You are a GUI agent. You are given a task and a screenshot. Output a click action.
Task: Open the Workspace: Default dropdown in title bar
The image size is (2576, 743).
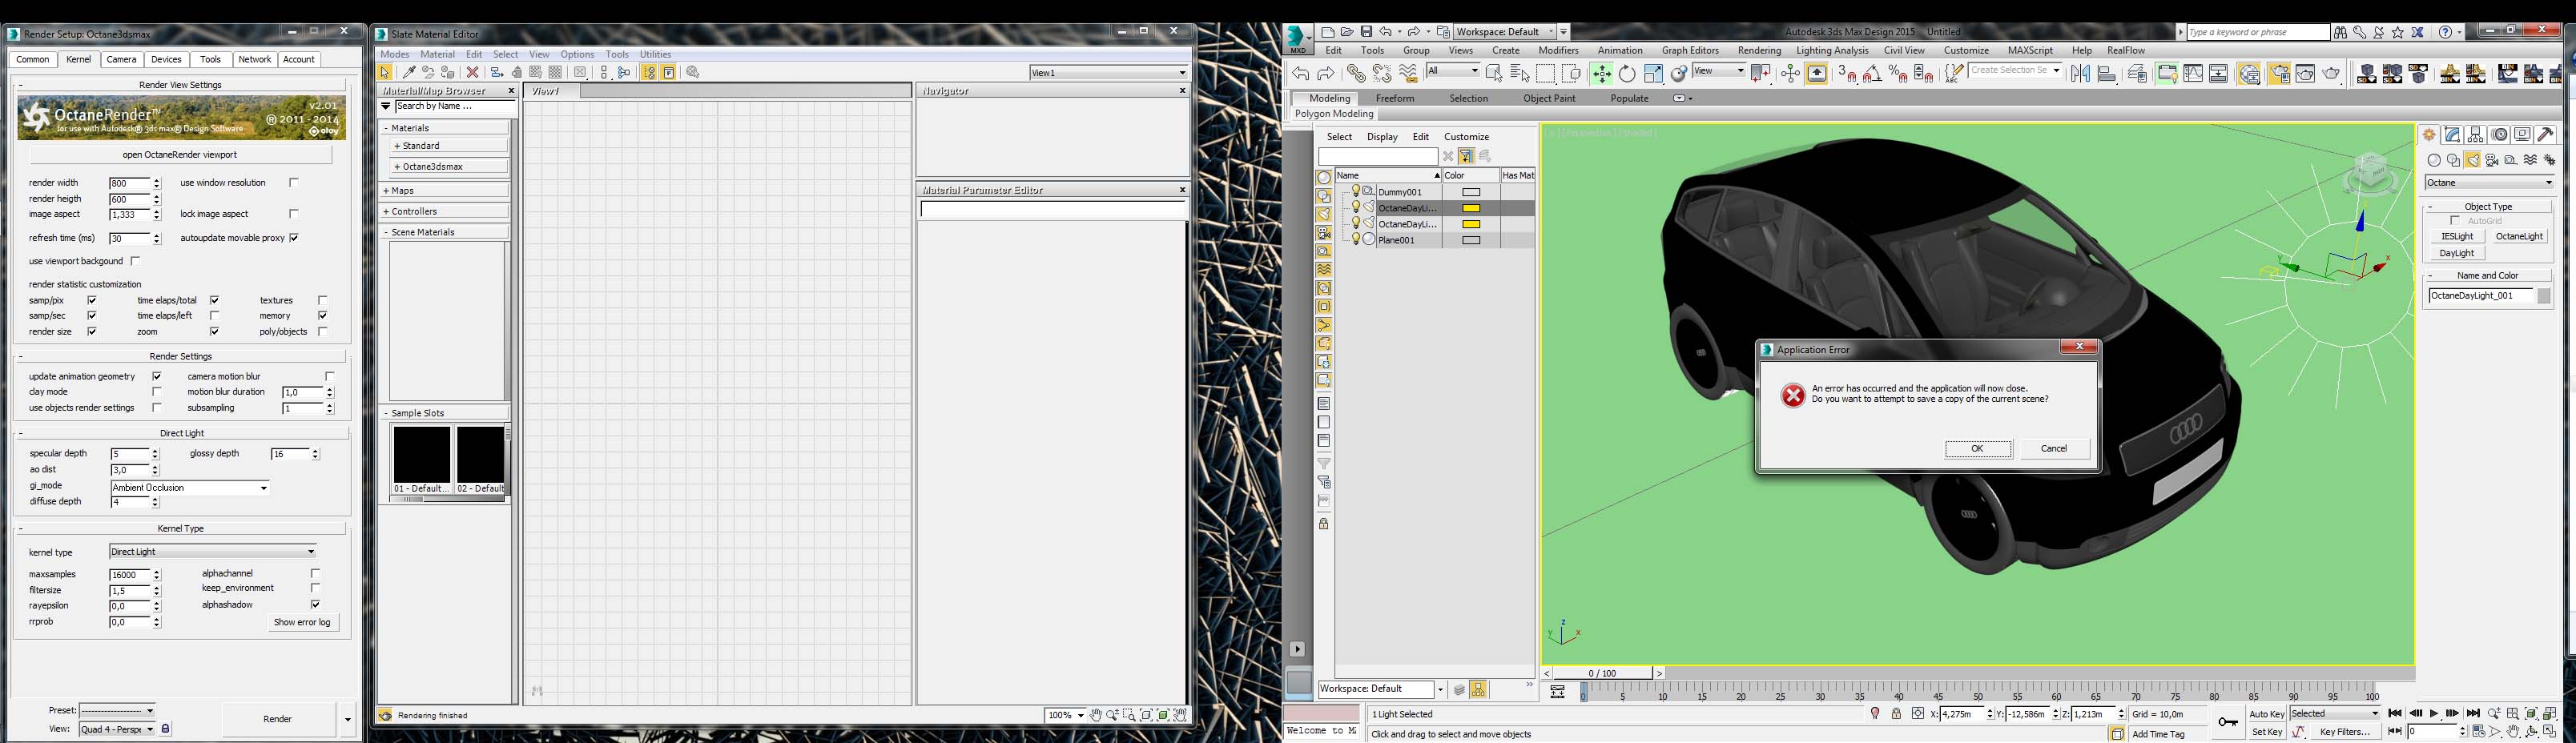[1505, 32]
